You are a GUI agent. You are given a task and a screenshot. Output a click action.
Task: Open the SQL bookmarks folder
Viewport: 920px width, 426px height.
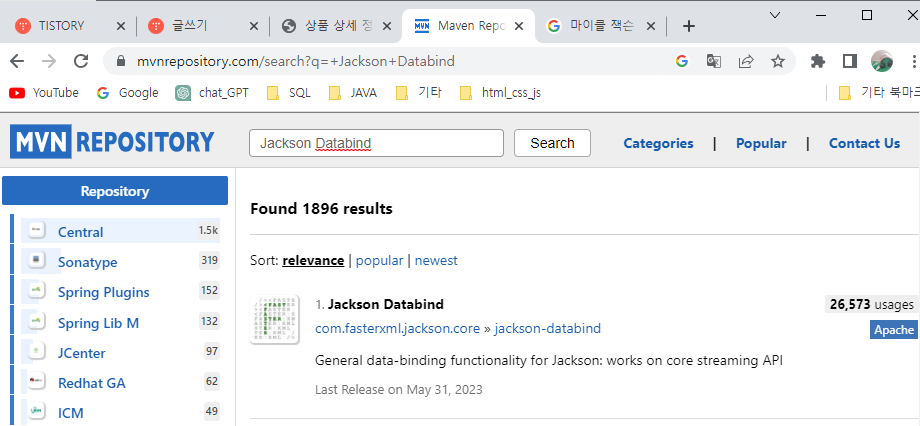(x=289, y=93)
